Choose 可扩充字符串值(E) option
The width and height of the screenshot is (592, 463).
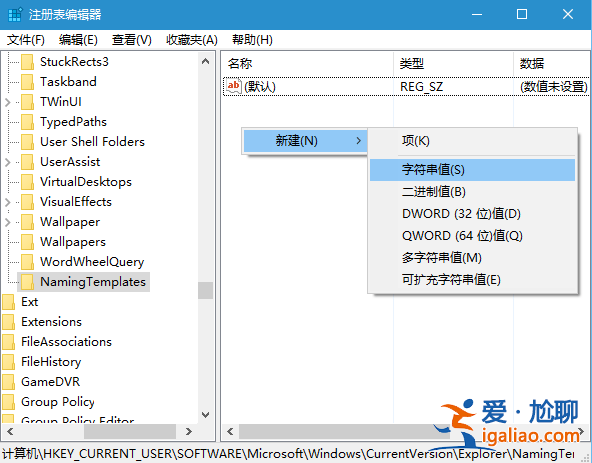pos(472,280)
